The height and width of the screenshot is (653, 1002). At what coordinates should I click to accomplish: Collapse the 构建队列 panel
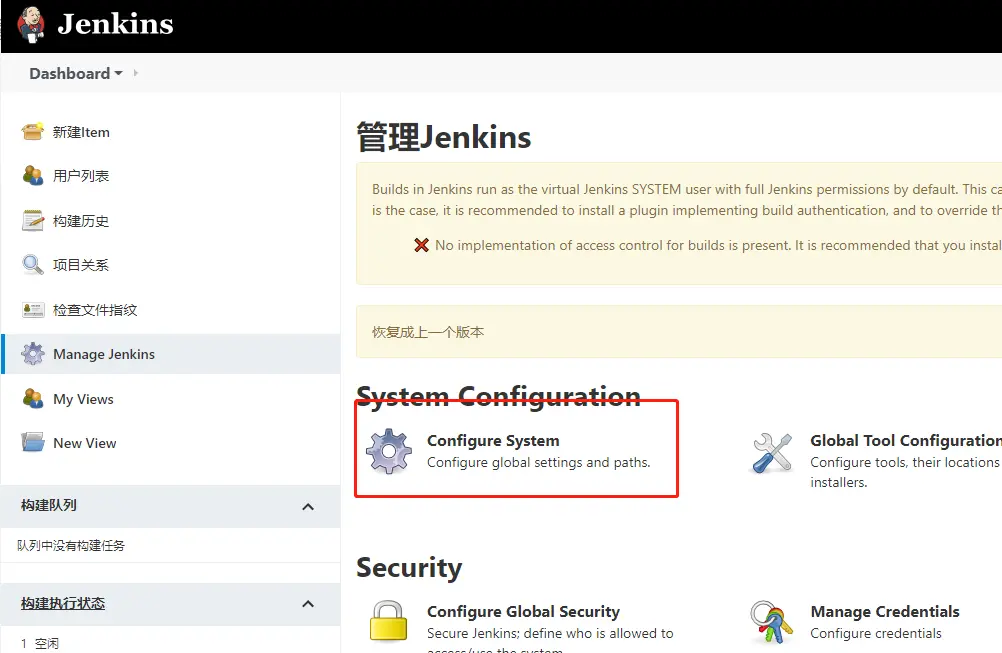(x=308, y=506)
